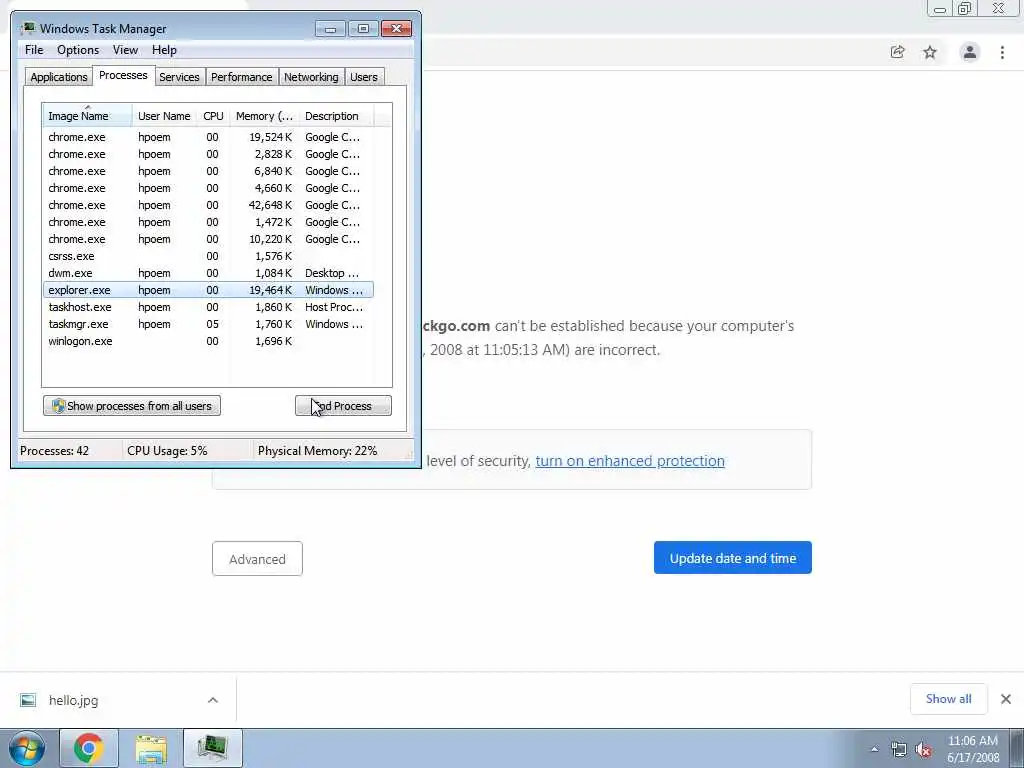Select chrome.exe using 4,660 K memory
The width and height of the screenshot is (1024, 768).
click(x=208, y=188)
